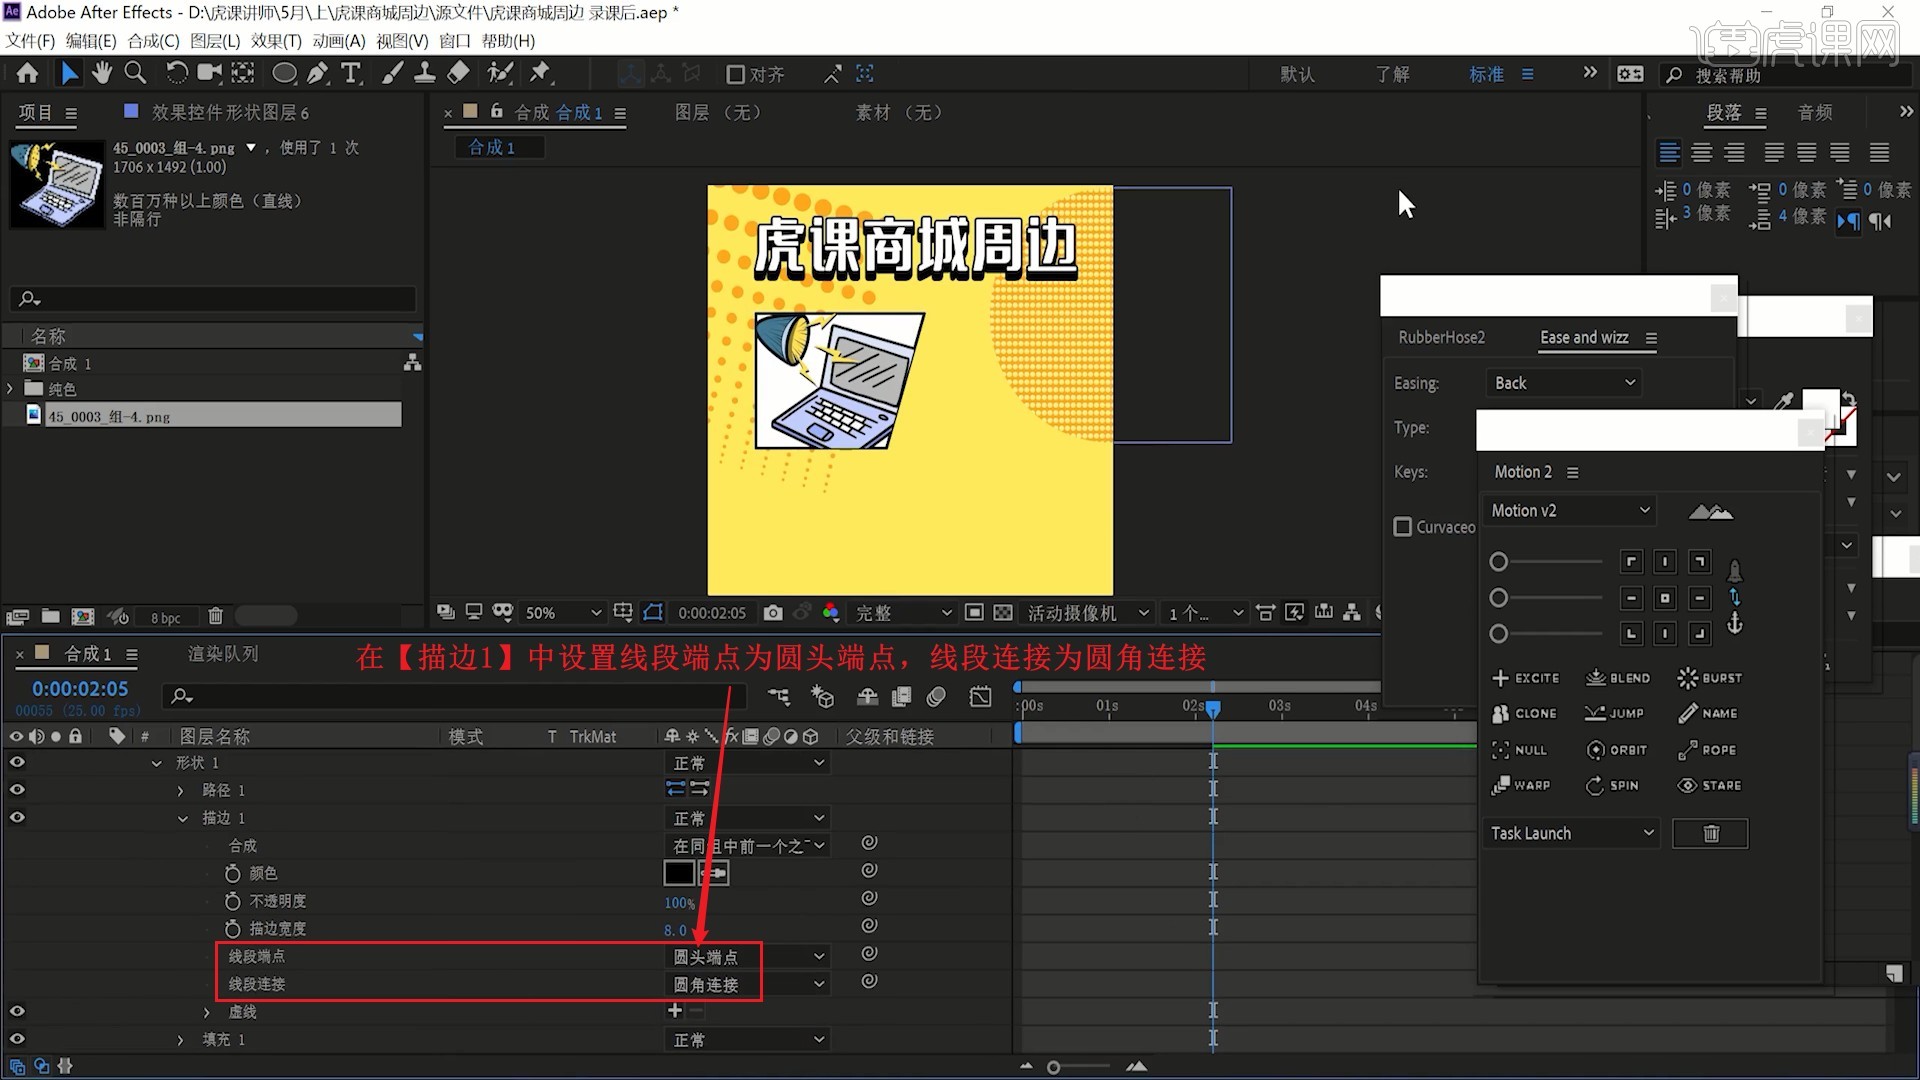Select the Selection arrow tool
Image resolution: width=1920 pixels, height=1080 pixels.
[68, 73]
